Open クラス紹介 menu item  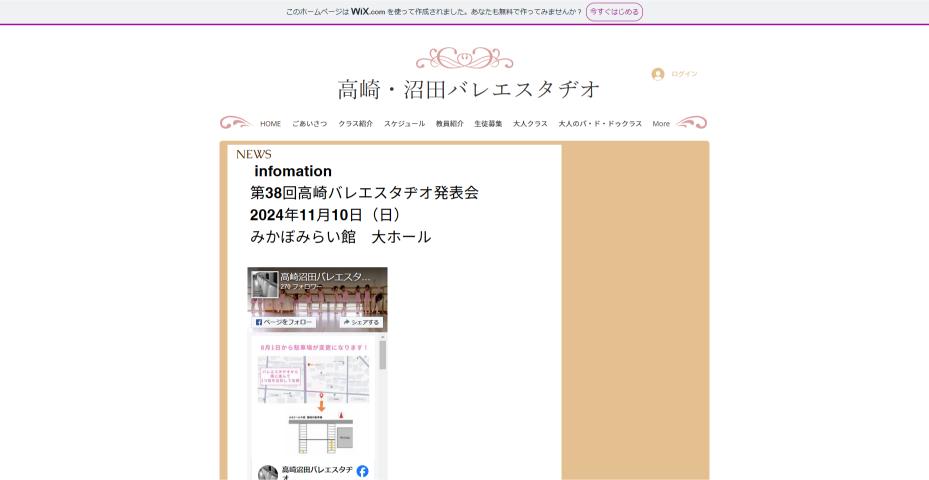click(355, 124)
